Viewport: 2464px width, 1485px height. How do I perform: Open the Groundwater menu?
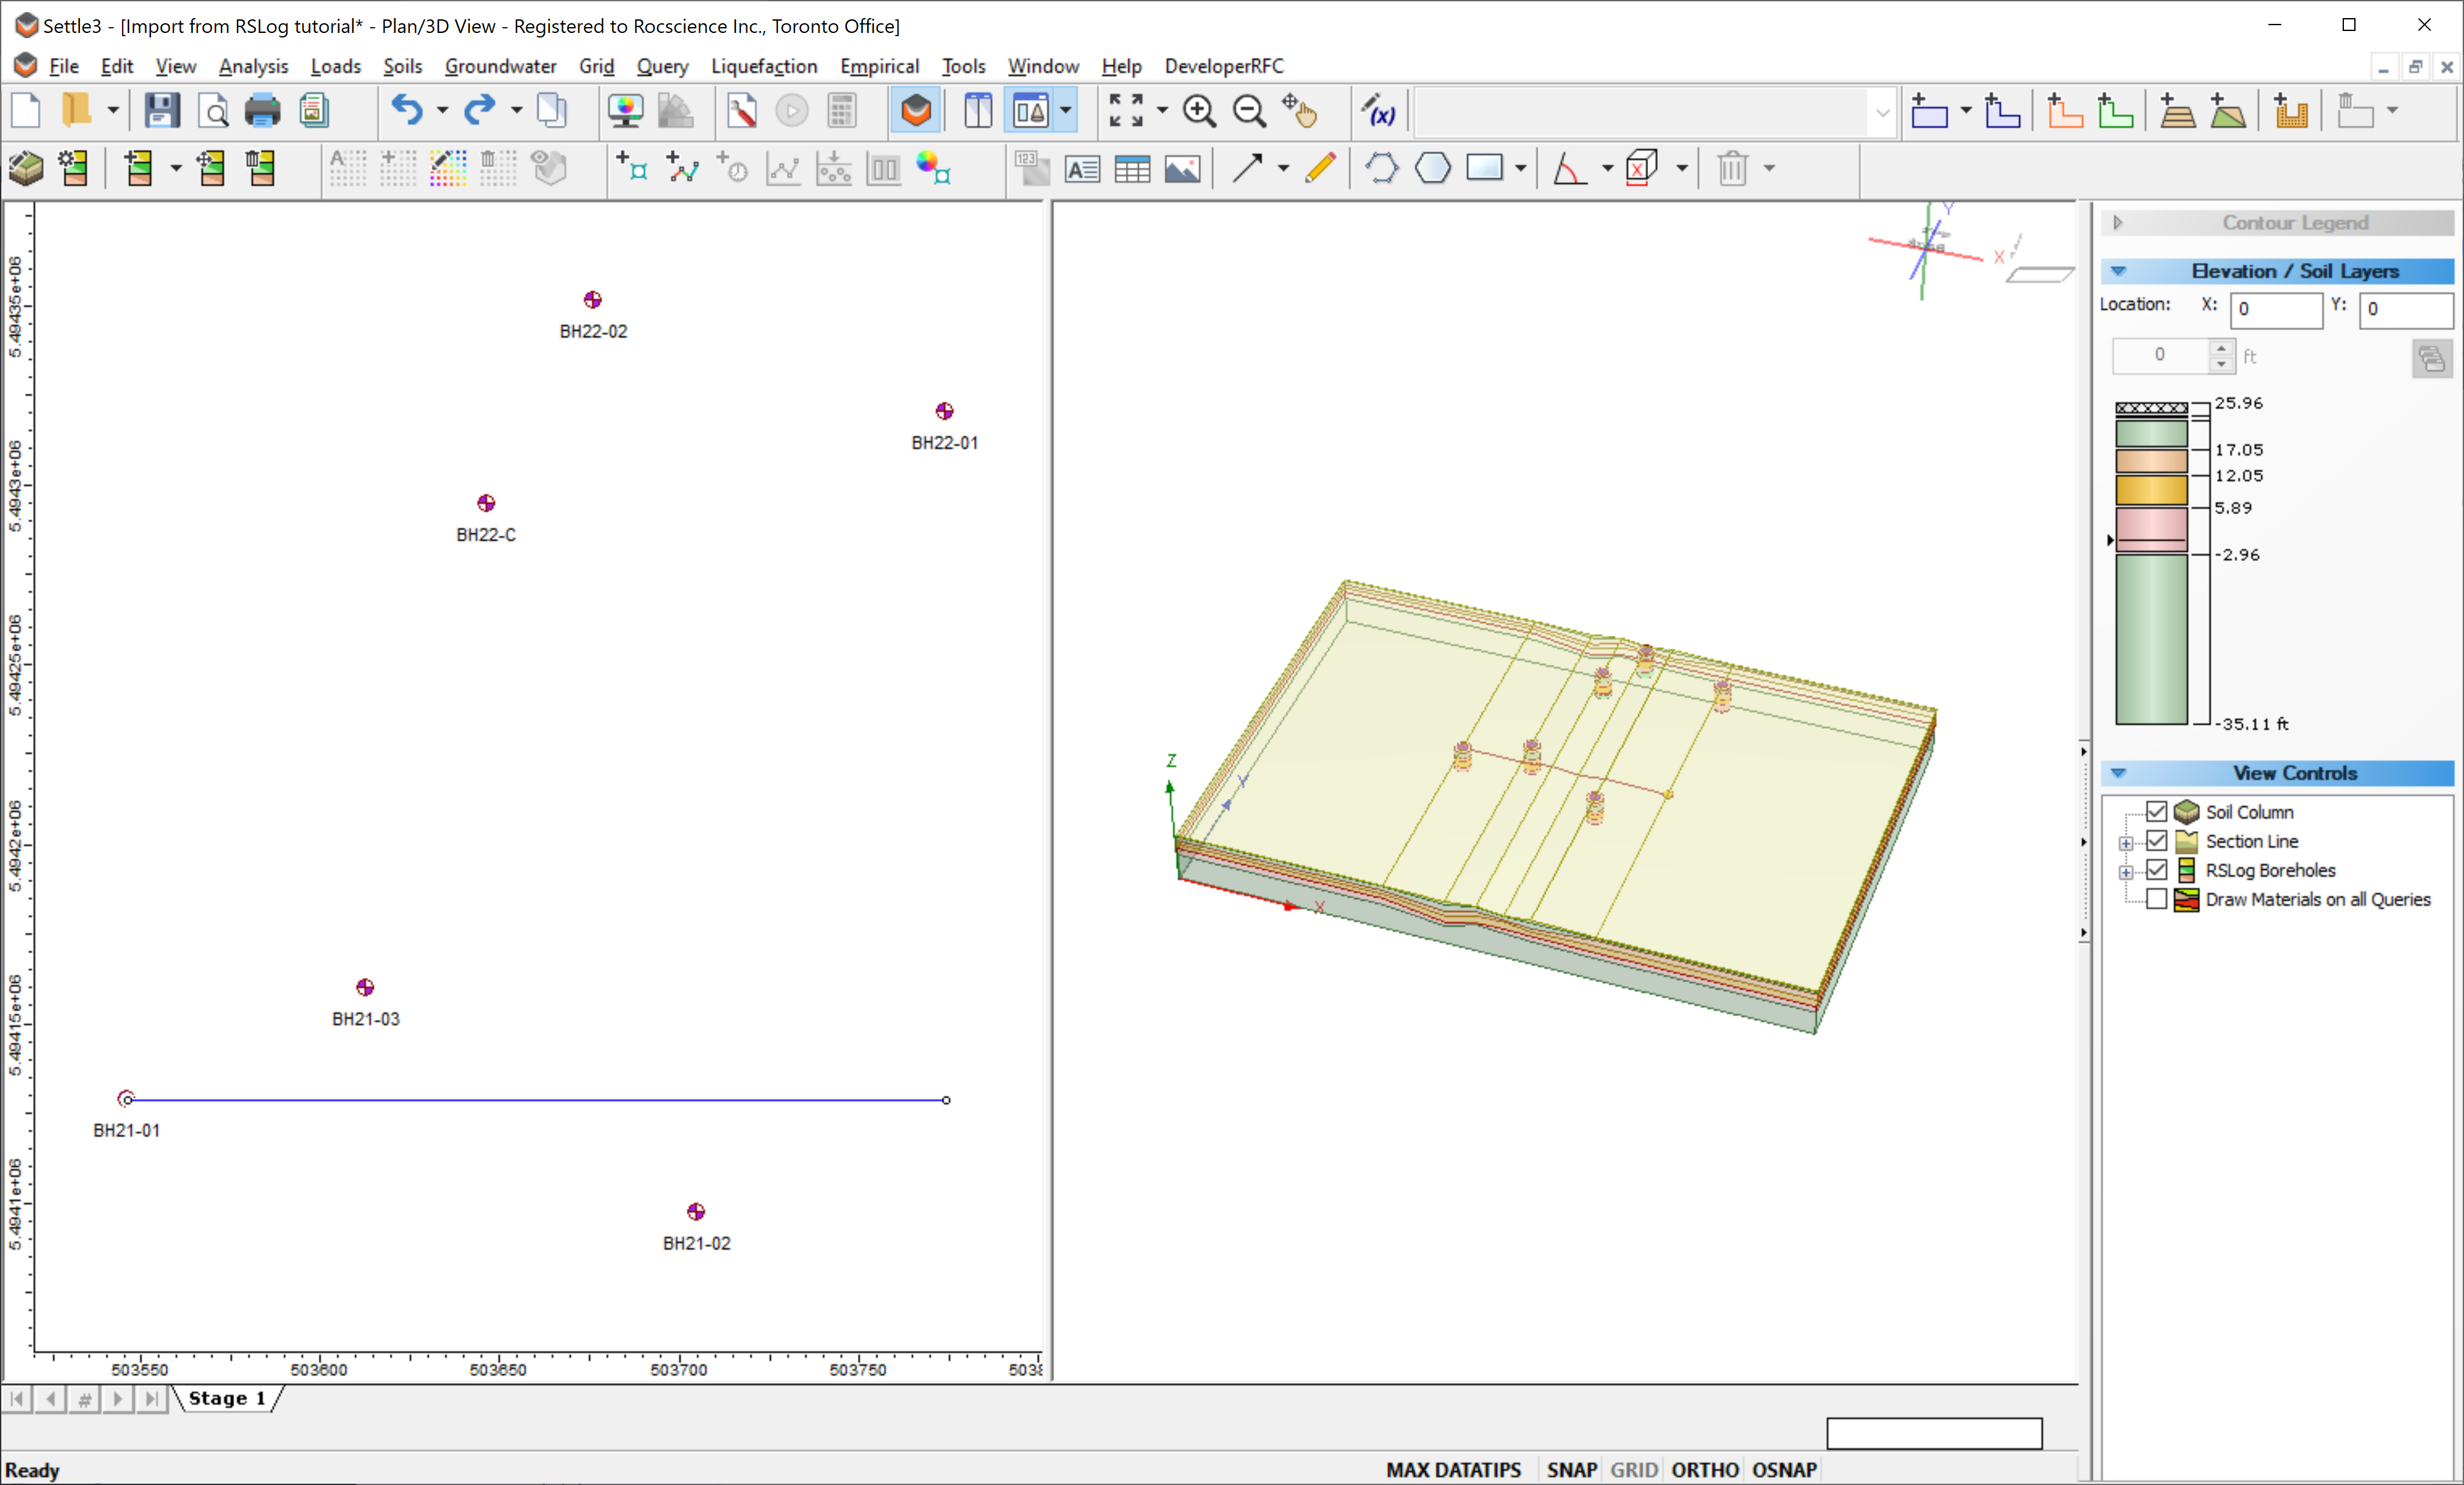(x=500, y=66)
